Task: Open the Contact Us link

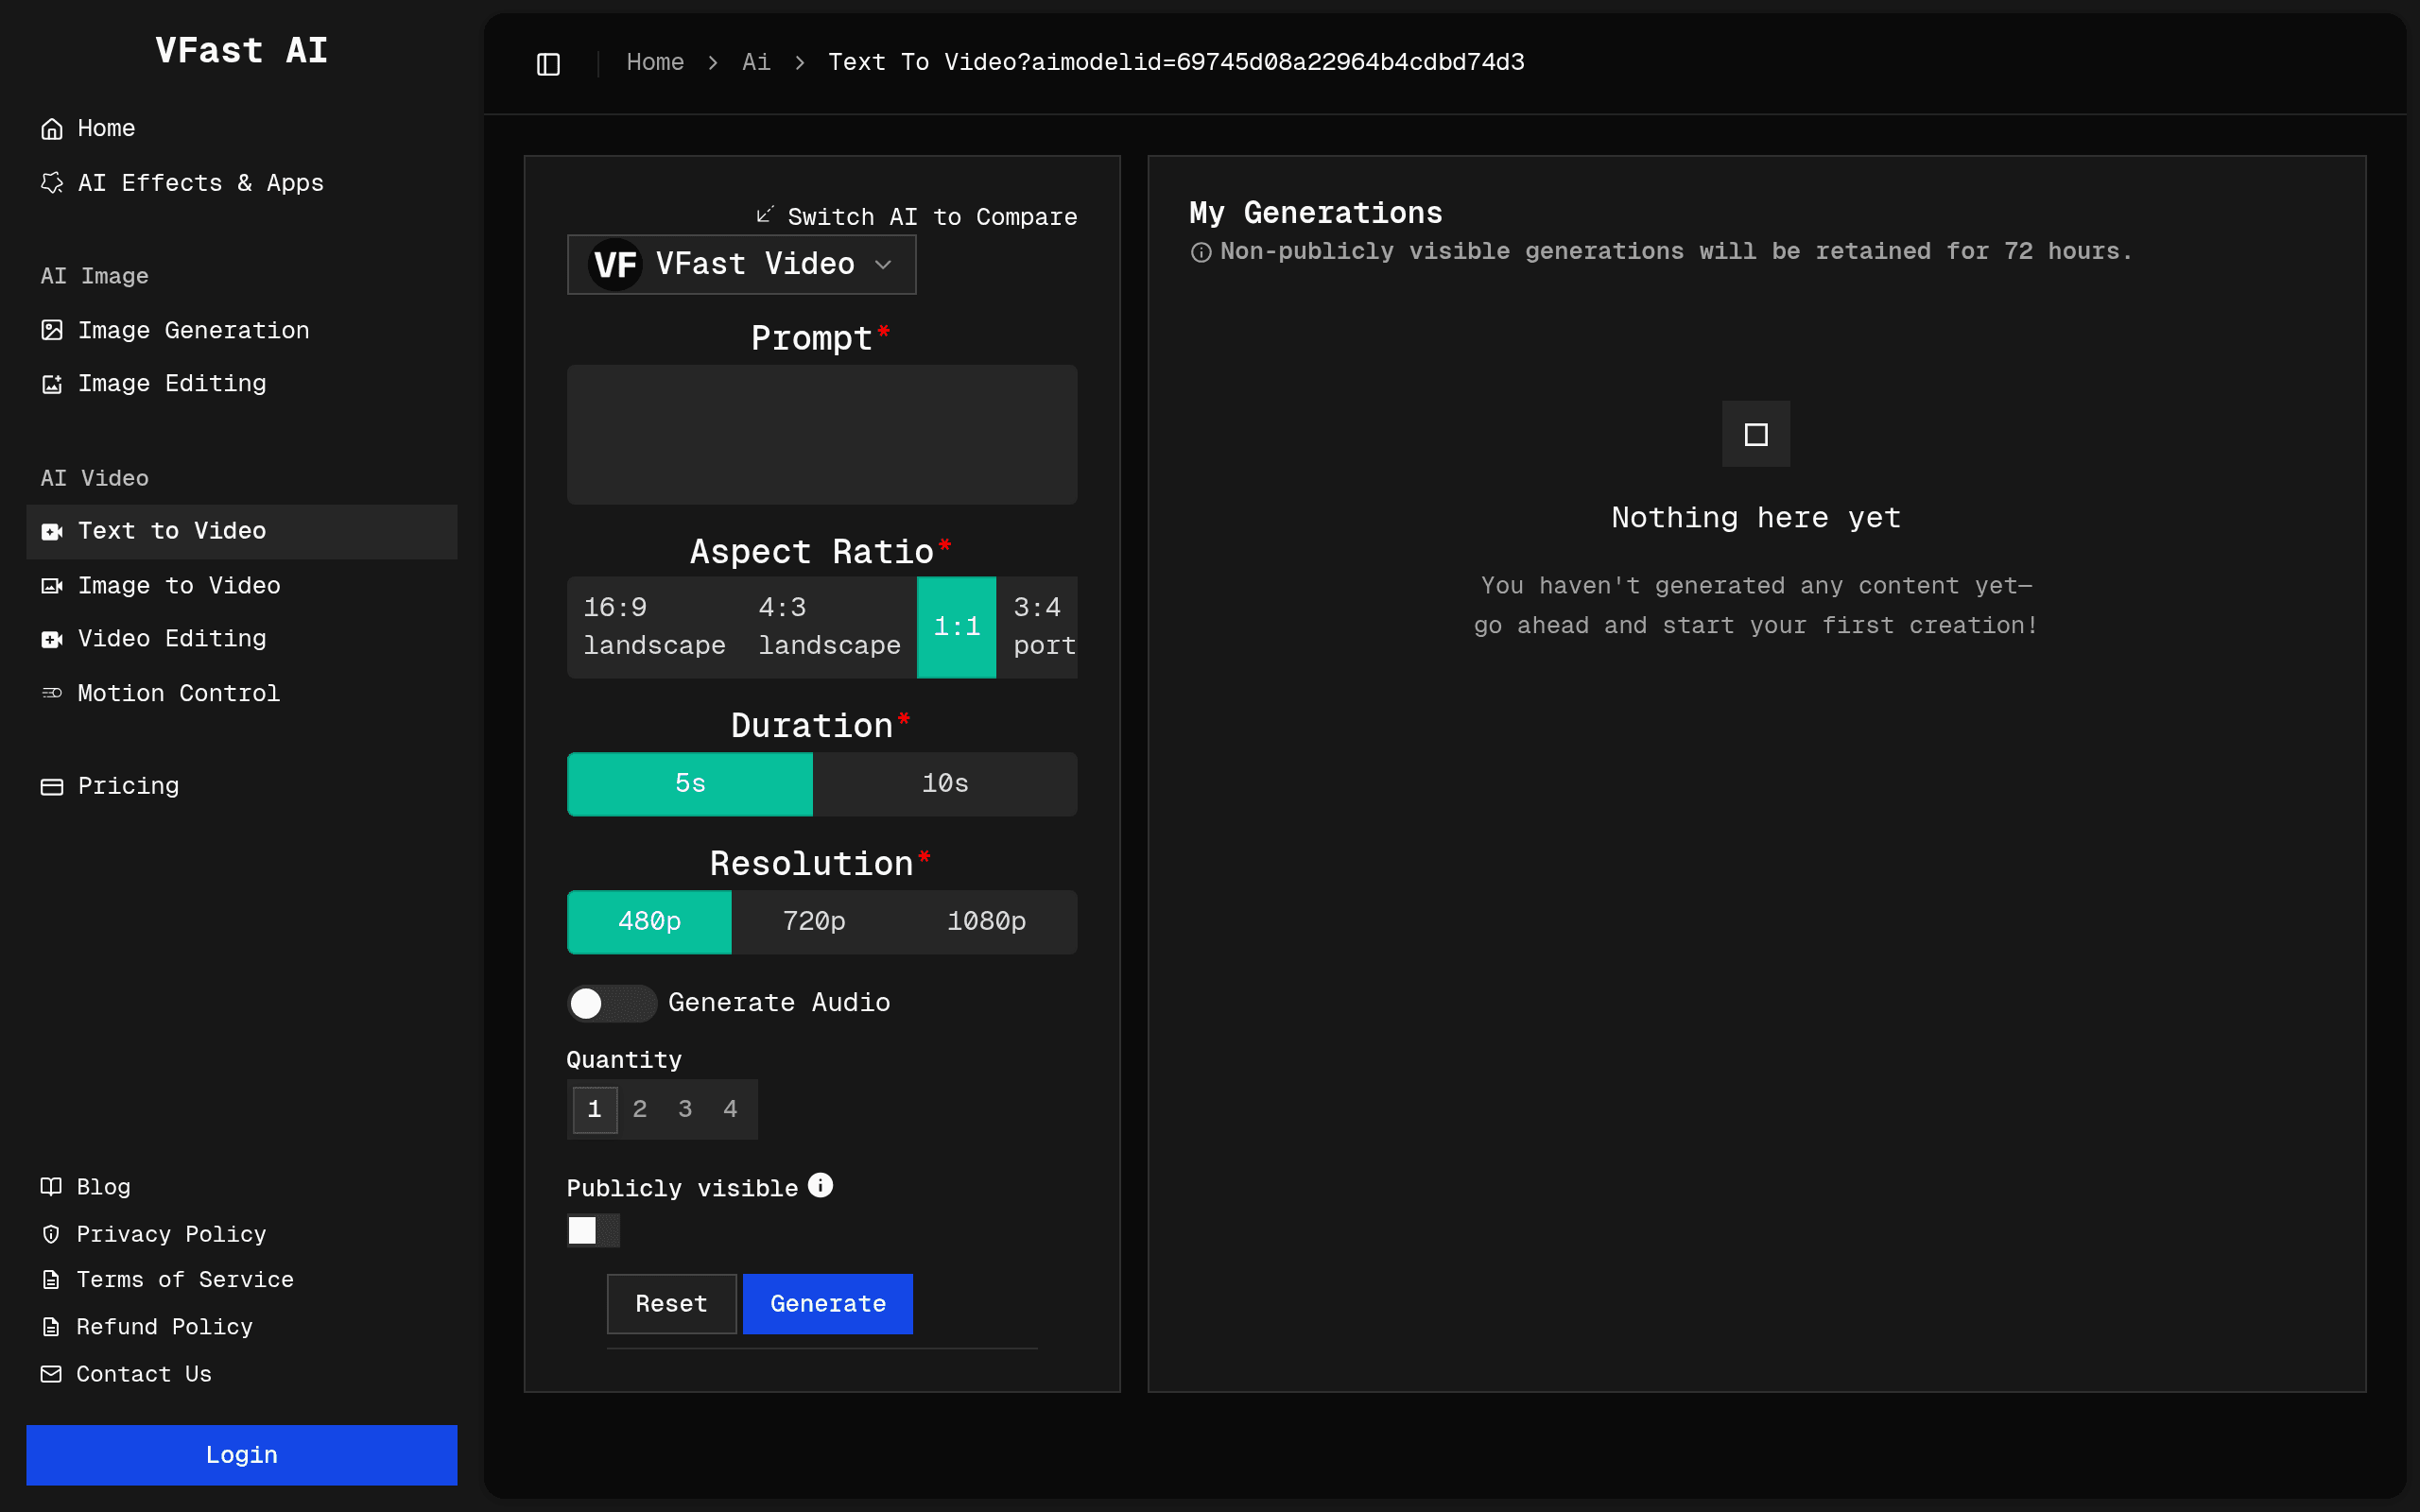Action: 242,1374
